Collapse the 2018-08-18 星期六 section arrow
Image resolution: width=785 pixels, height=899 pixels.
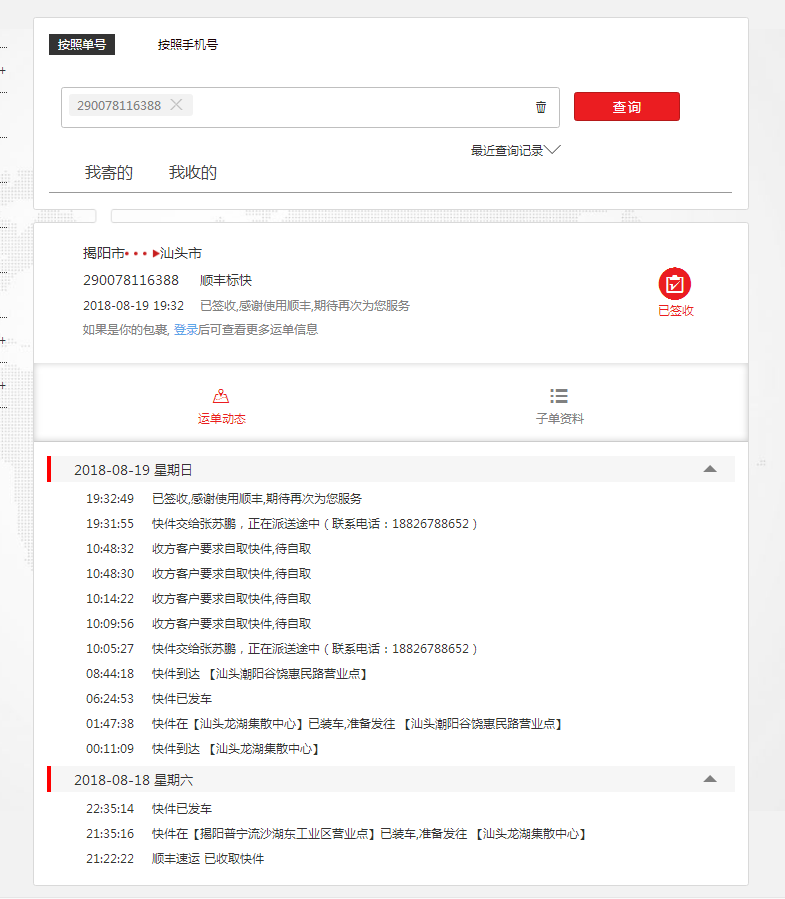[x=710, y=779]
